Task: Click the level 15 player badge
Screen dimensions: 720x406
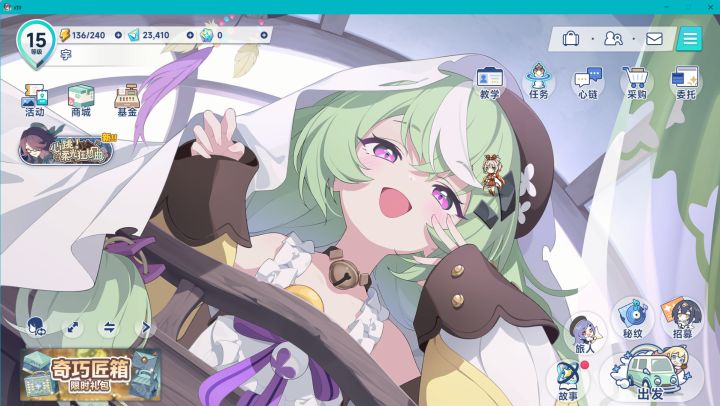Action: tap(36, 44)
